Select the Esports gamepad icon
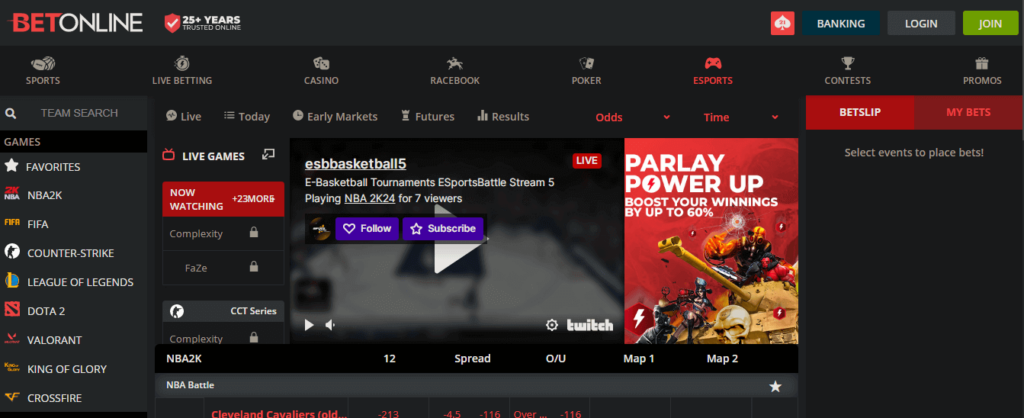 712,64
